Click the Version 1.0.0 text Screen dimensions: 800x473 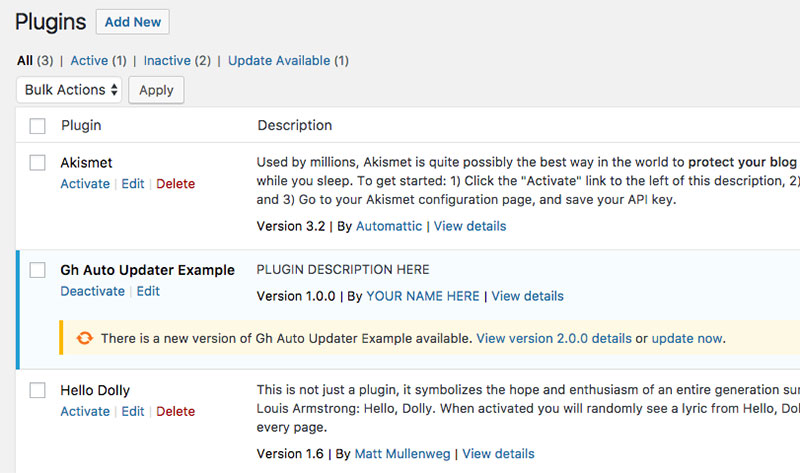coord(296,296)
